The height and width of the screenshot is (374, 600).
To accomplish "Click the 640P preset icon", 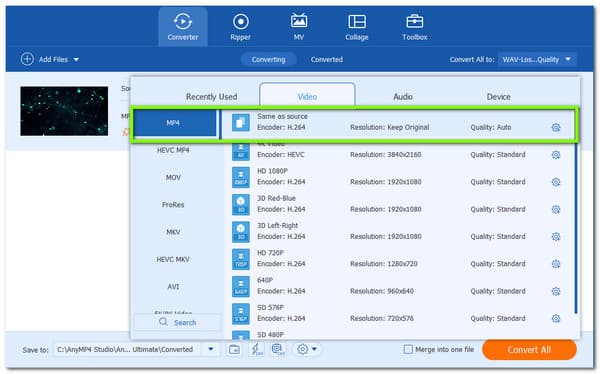I will click(241, 286).
